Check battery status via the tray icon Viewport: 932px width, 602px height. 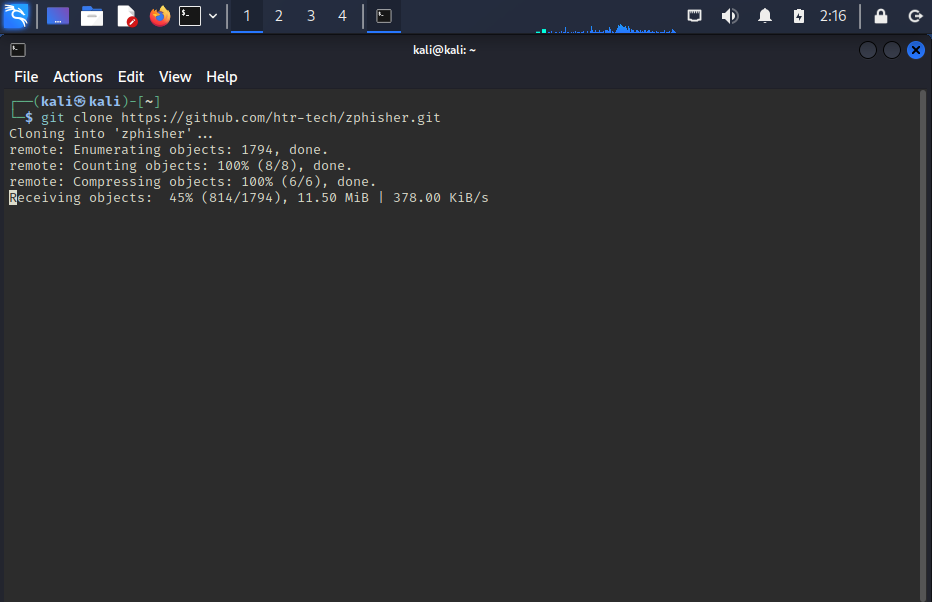coord(796,16)
